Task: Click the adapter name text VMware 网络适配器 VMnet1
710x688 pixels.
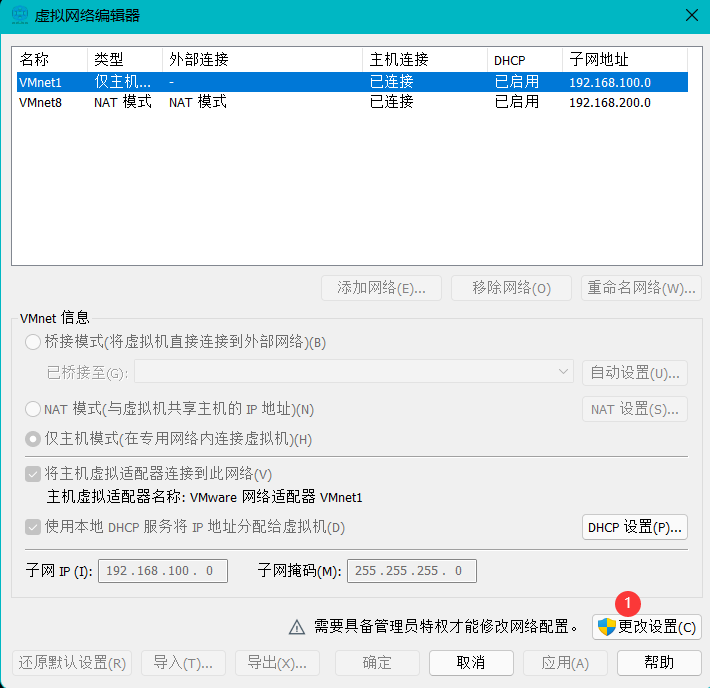Action: tap(276, 497)
